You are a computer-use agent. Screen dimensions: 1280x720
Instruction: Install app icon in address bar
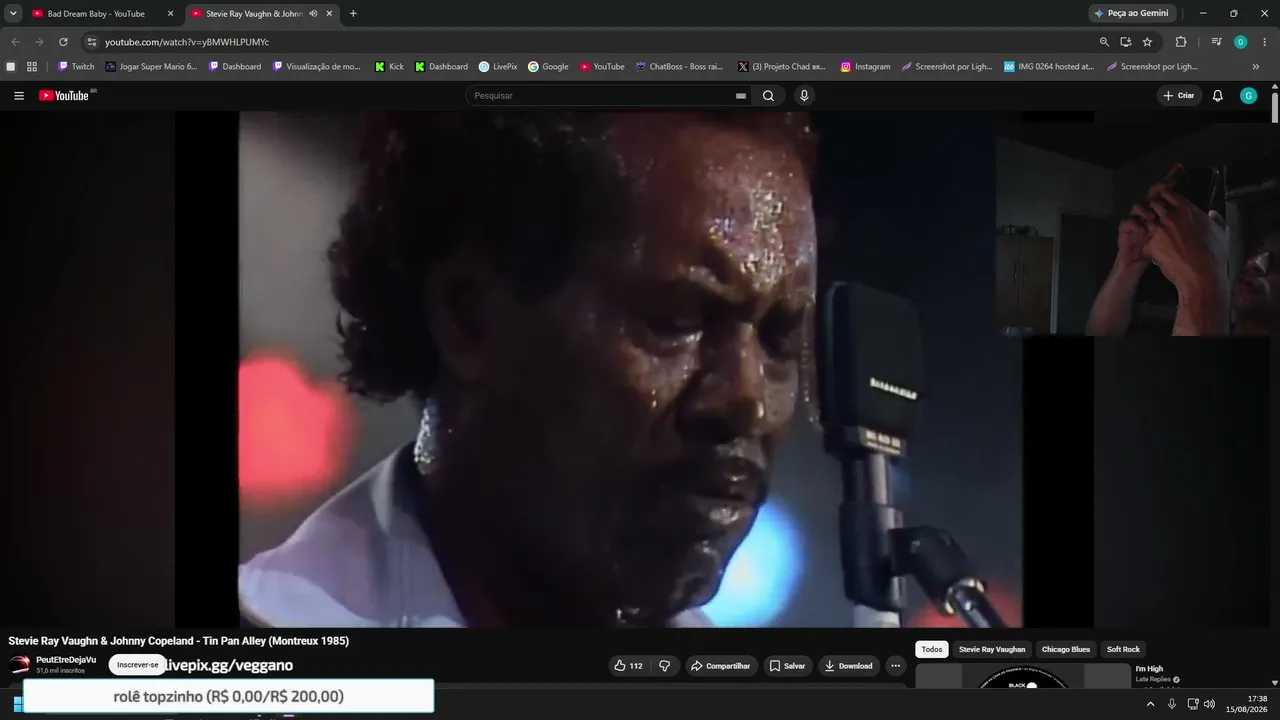click(1126, 42)
